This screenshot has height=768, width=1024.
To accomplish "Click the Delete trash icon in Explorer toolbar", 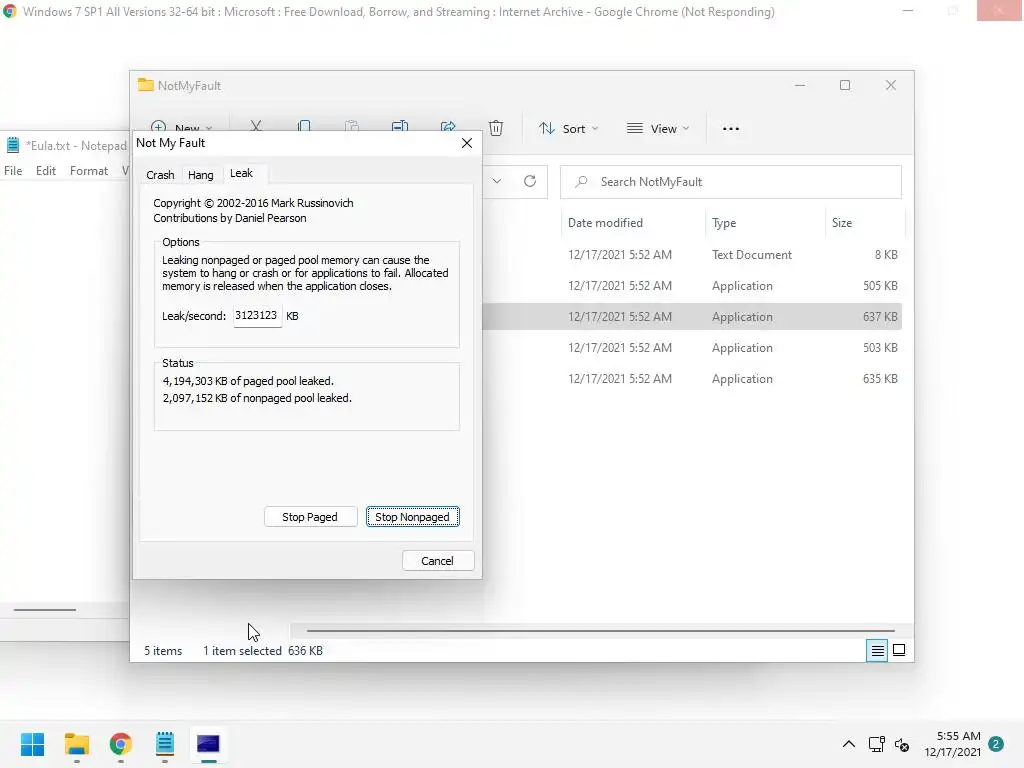I will [496, 128].
